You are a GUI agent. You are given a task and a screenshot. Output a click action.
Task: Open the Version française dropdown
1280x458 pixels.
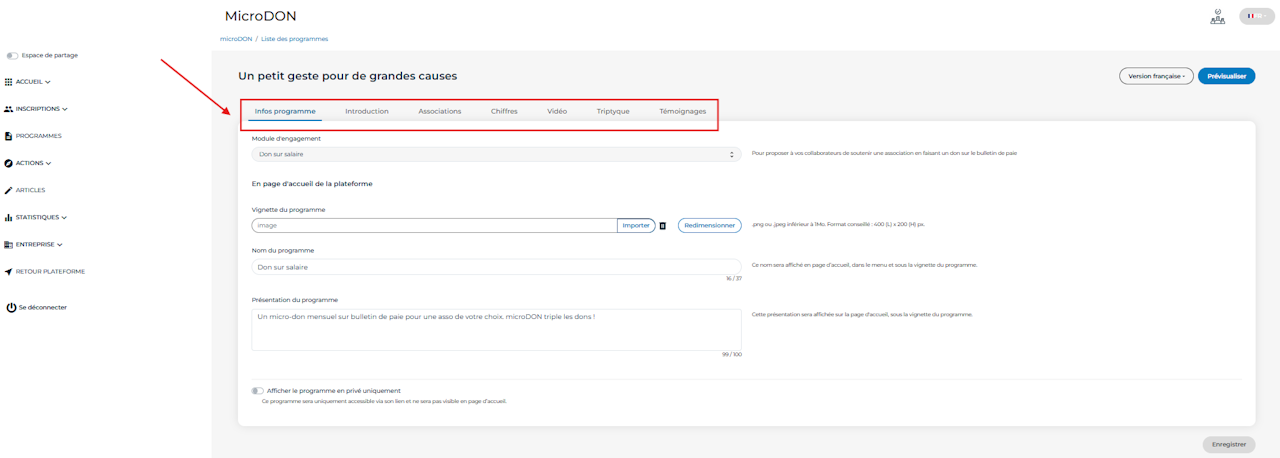tap(1156, 76)
